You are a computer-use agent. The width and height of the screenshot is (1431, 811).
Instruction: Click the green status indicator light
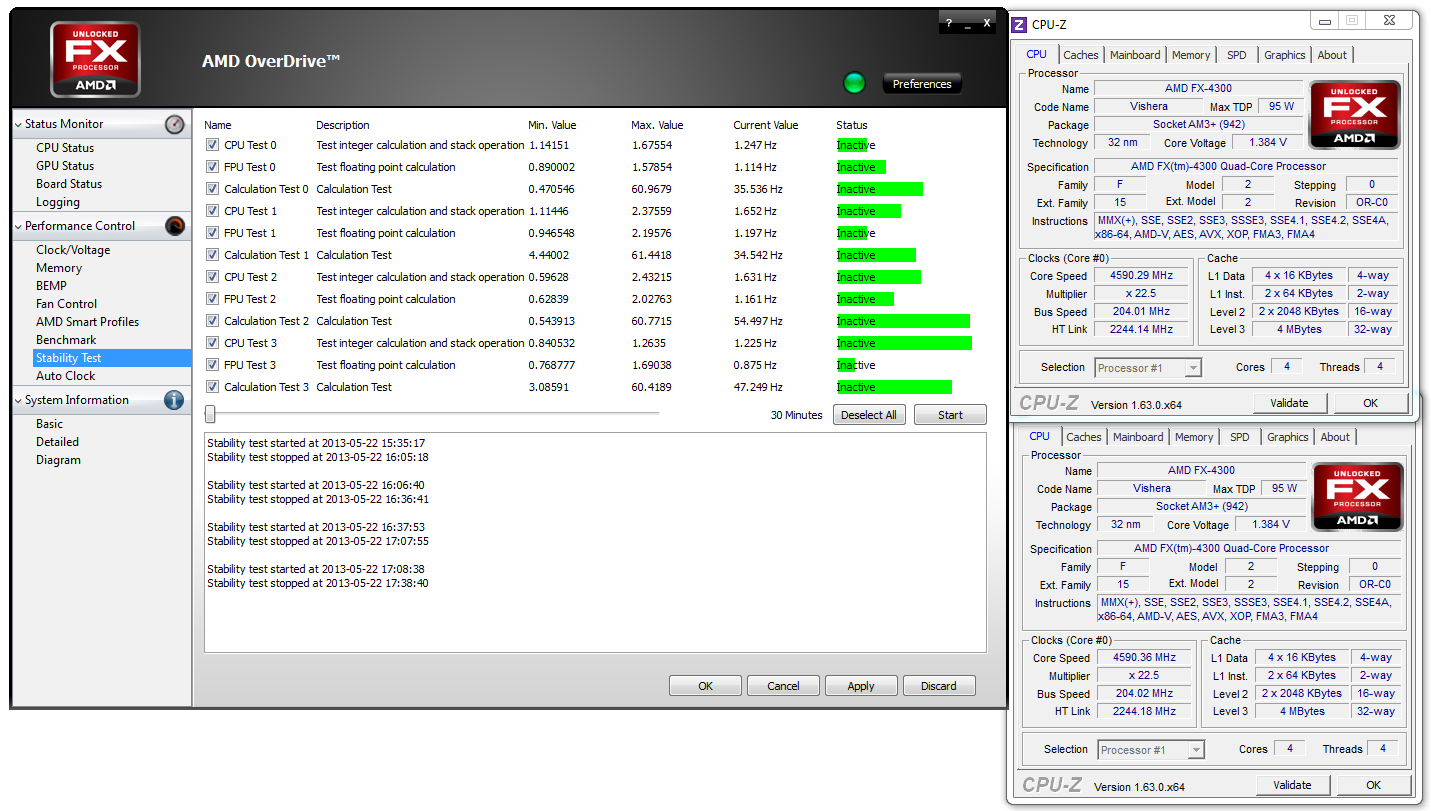(x=854, y=83)
